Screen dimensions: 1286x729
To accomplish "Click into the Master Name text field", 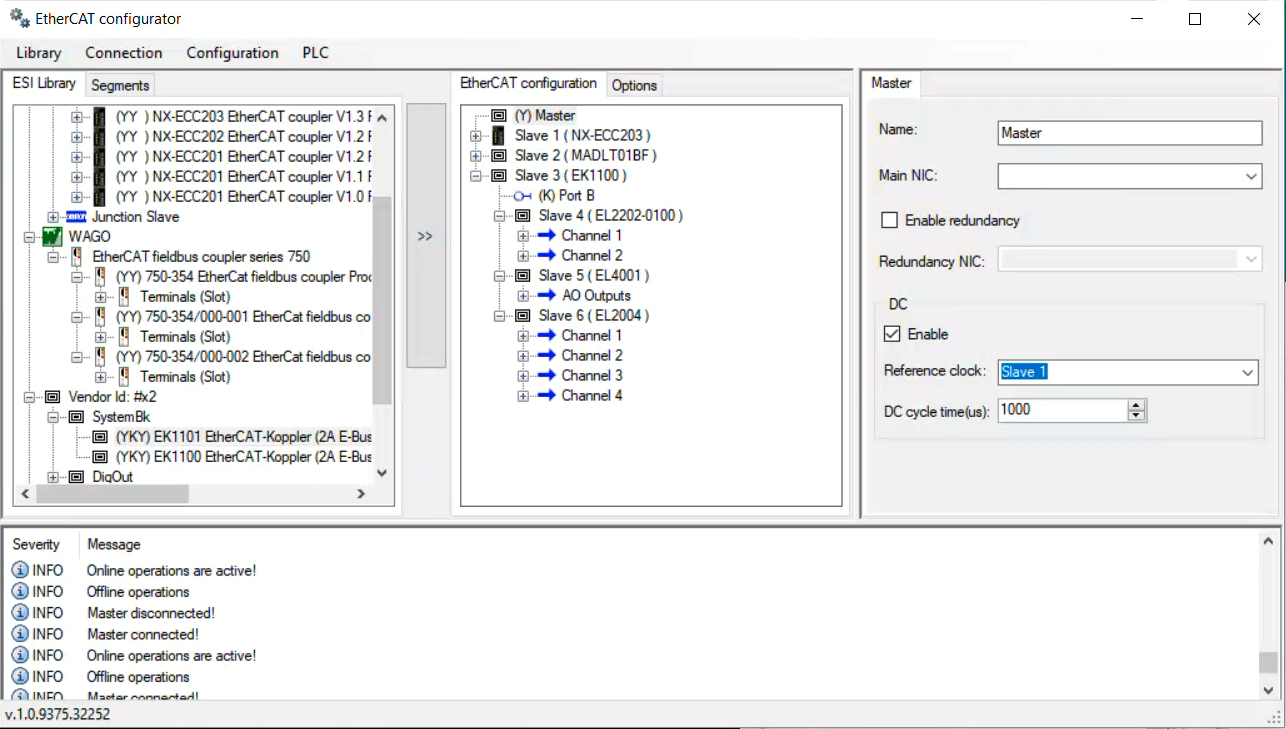I will coord(1129,133).
